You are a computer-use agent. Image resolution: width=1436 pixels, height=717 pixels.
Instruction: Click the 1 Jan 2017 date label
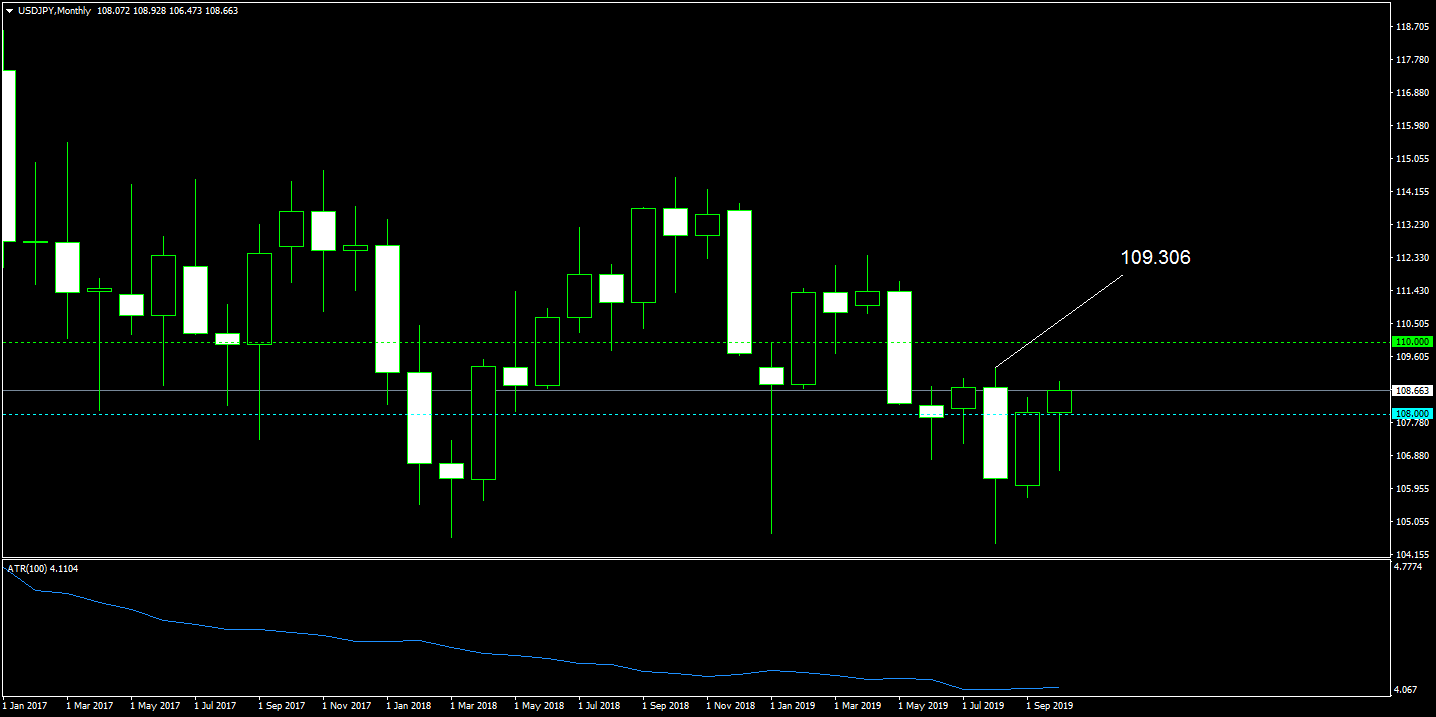(26, 706)
